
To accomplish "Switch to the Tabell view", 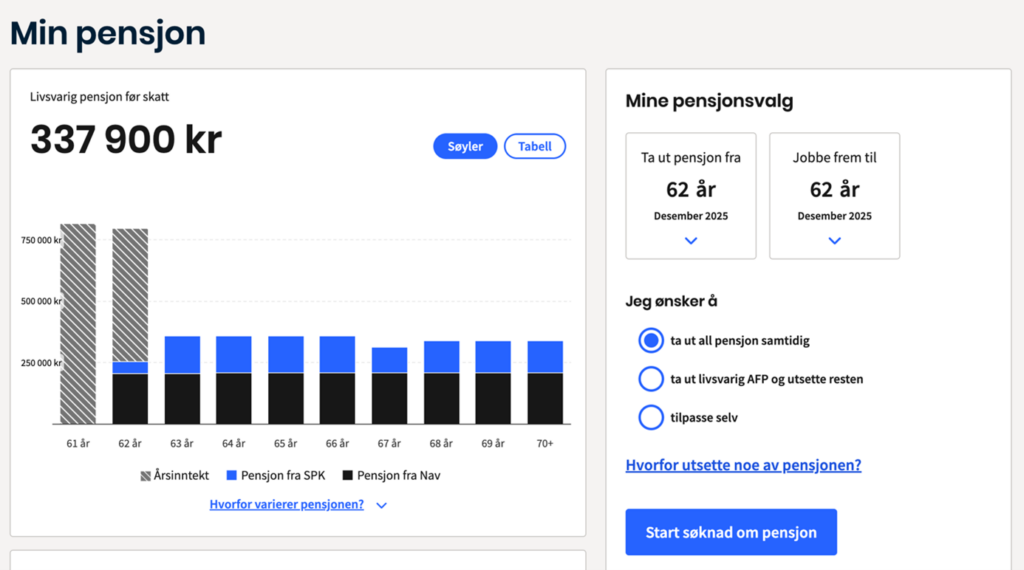I will (535, 146).
